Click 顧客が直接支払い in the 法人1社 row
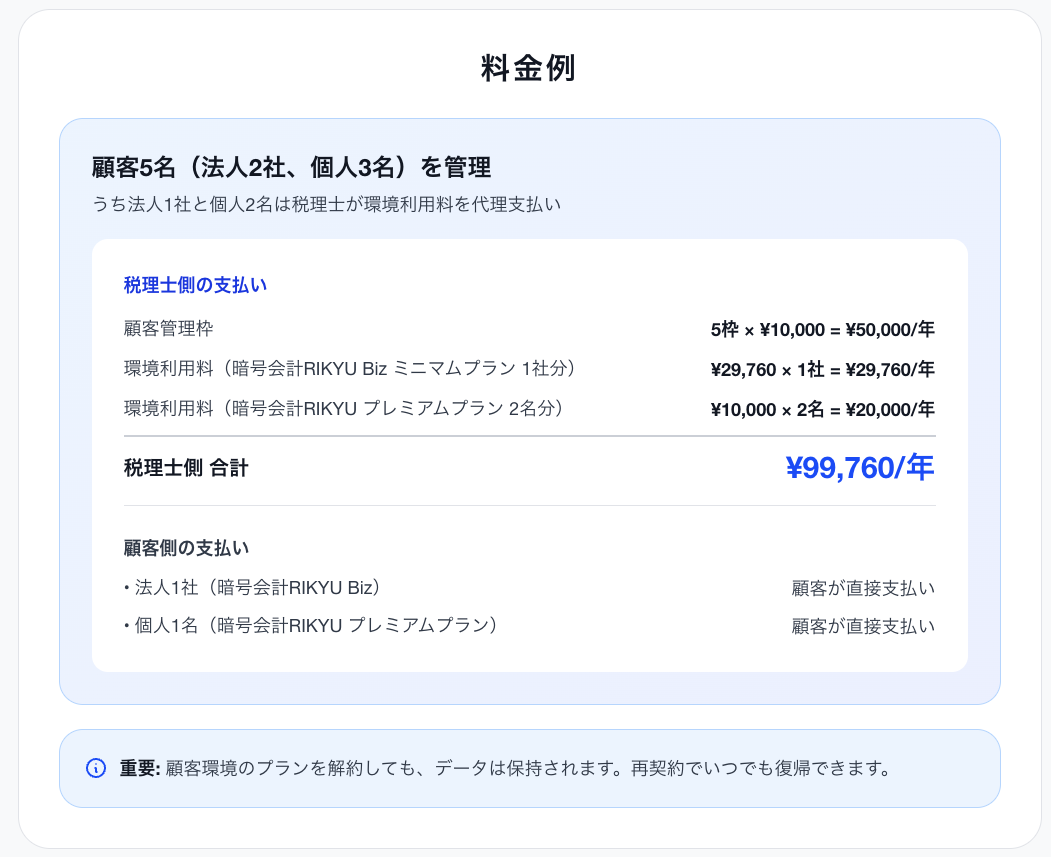 point(863,588)
